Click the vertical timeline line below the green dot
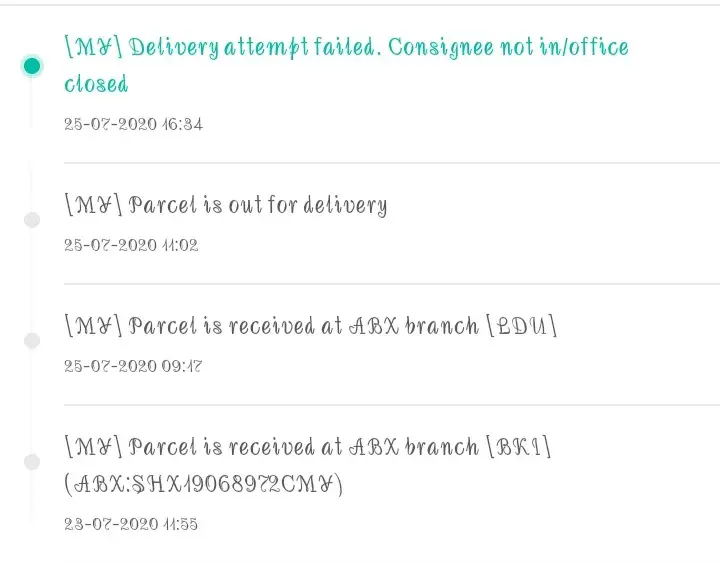Viewport: 720px width, 562px height. tap(32, 110)
